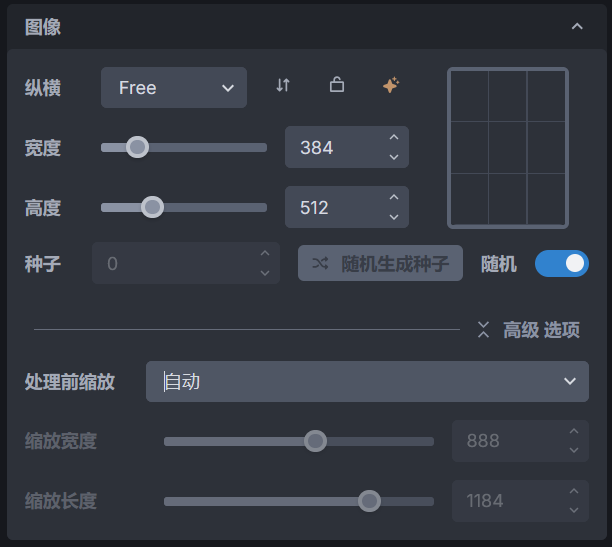
Task: Open the 处理前缩放 dropdown
Action: [367, 382]
